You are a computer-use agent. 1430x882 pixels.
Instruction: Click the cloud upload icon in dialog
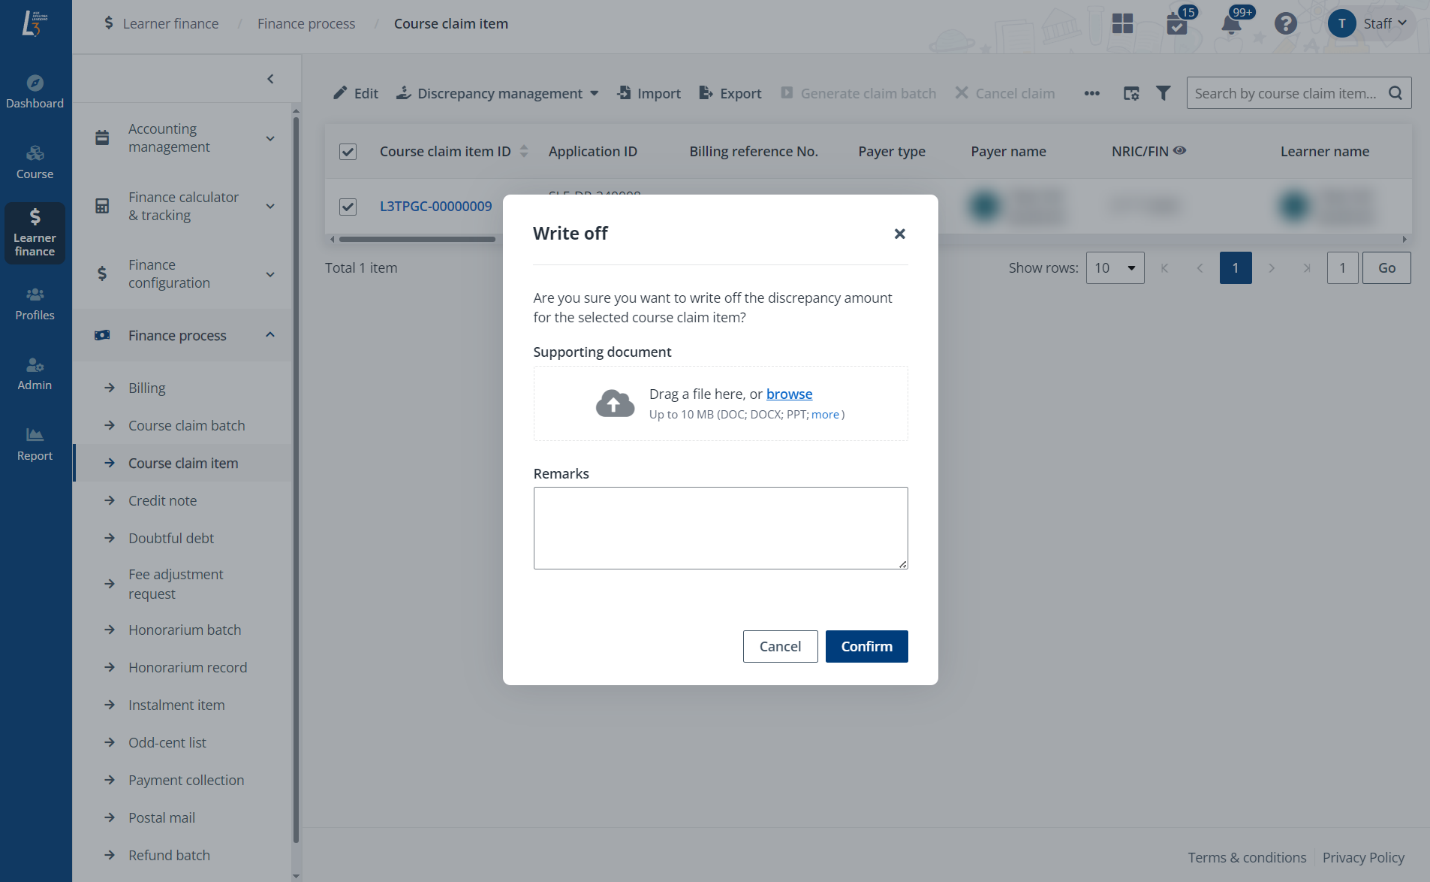[x=615, y=403]
